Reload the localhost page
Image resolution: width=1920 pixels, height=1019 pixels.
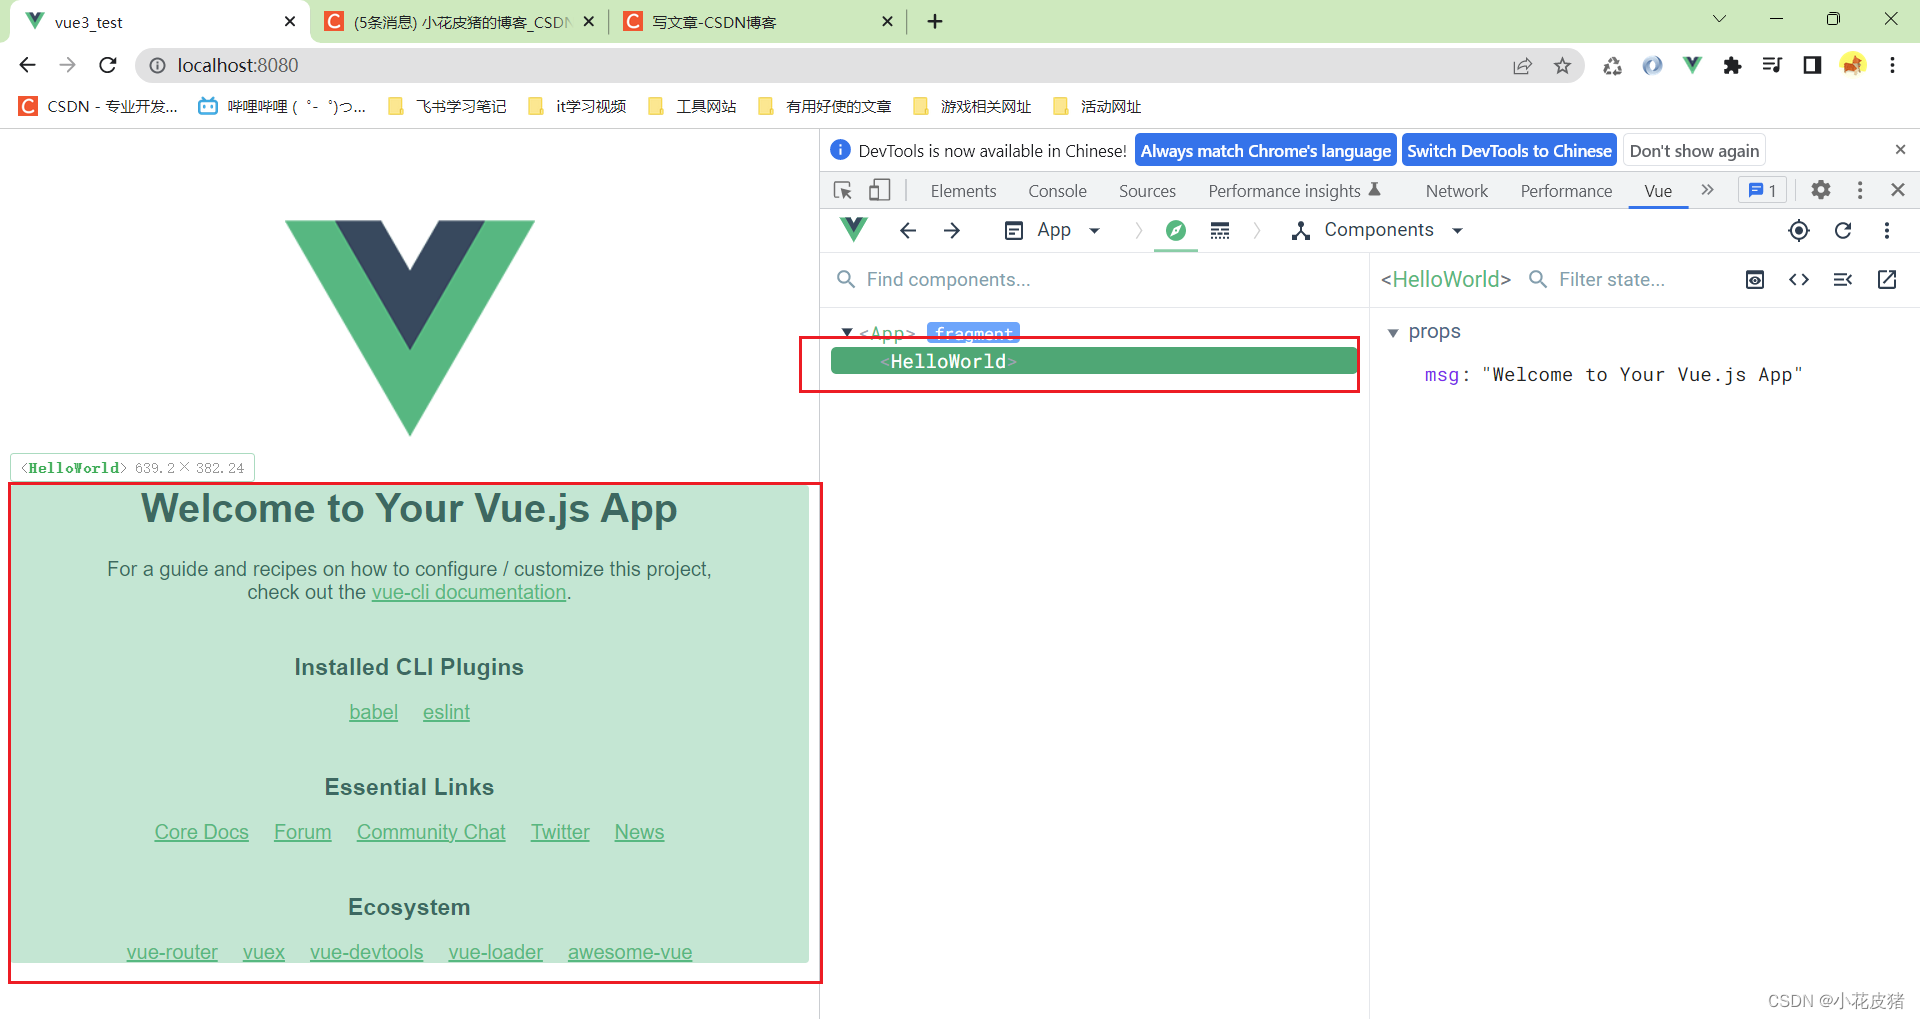(108, 65)
